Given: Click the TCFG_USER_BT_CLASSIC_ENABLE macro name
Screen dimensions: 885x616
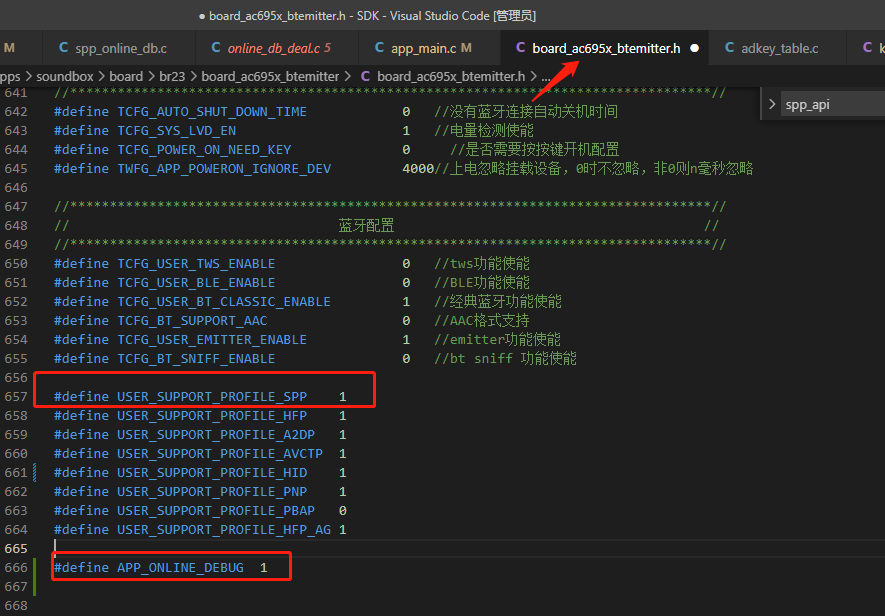Looking at the screenshot, I should [224, 302].
